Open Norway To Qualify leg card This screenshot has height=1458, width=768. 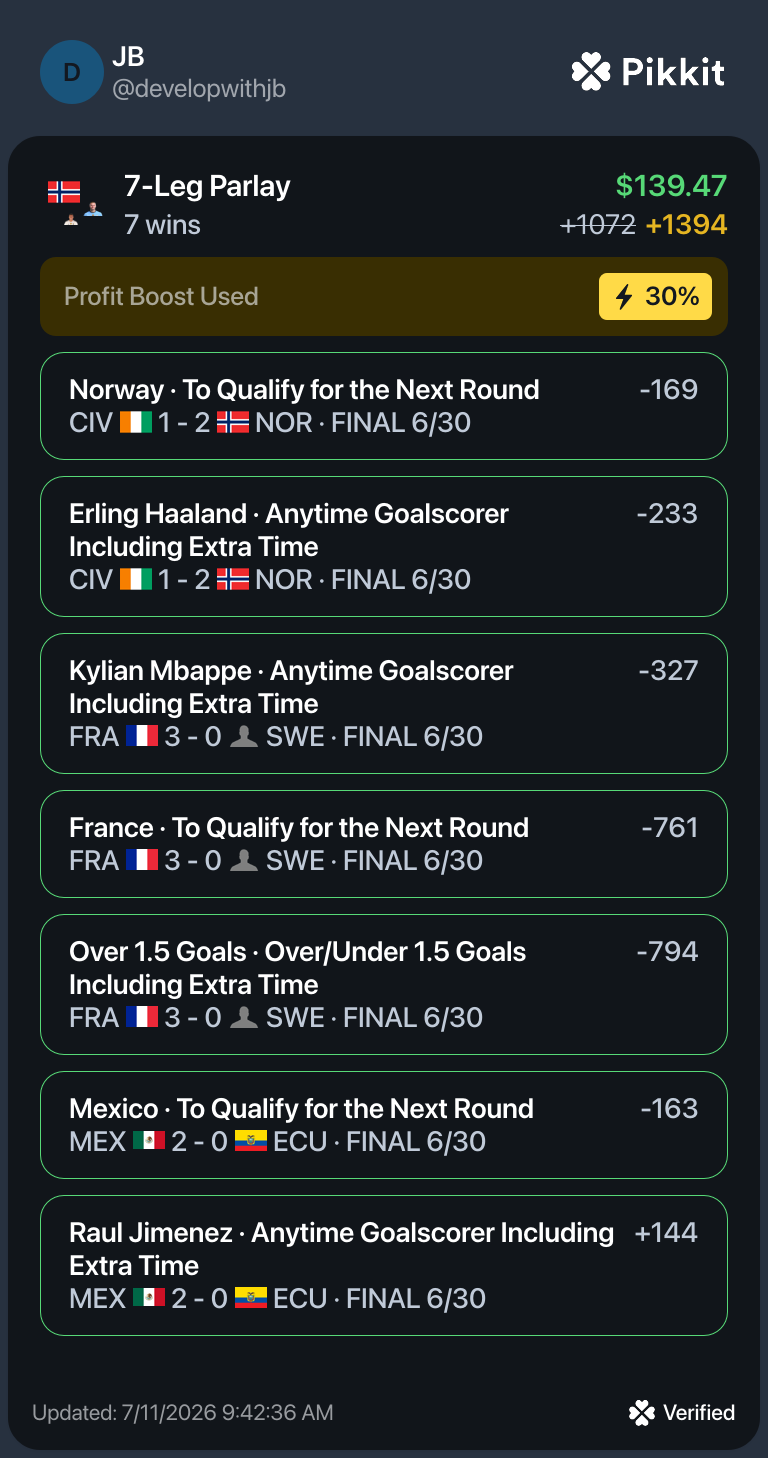[x=384, y=406]
